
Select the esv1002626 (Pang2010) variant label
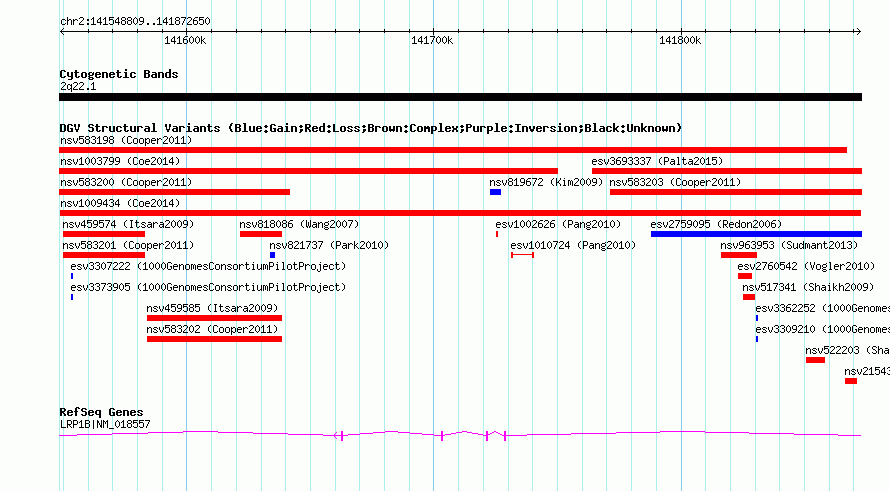pos(558,224)
